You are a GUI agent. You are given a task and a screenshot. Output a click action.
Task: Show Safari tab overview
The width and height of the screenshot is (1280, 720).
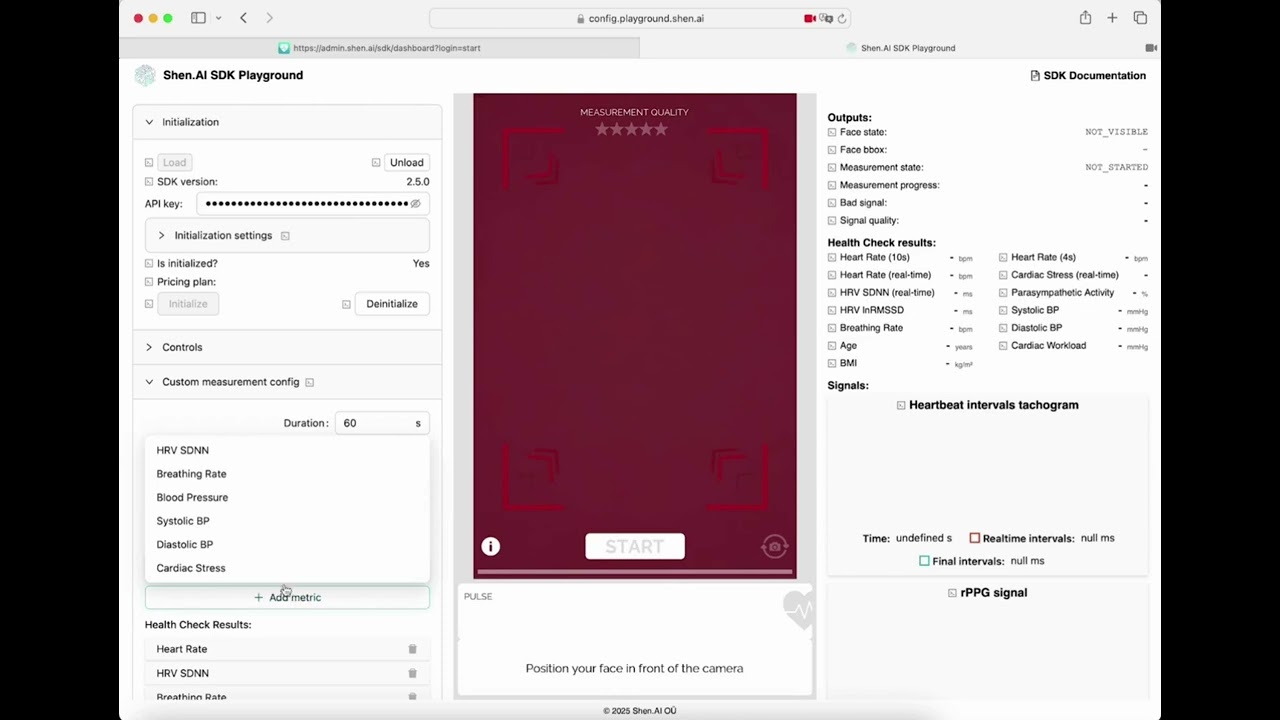[x=1140, y=18]
